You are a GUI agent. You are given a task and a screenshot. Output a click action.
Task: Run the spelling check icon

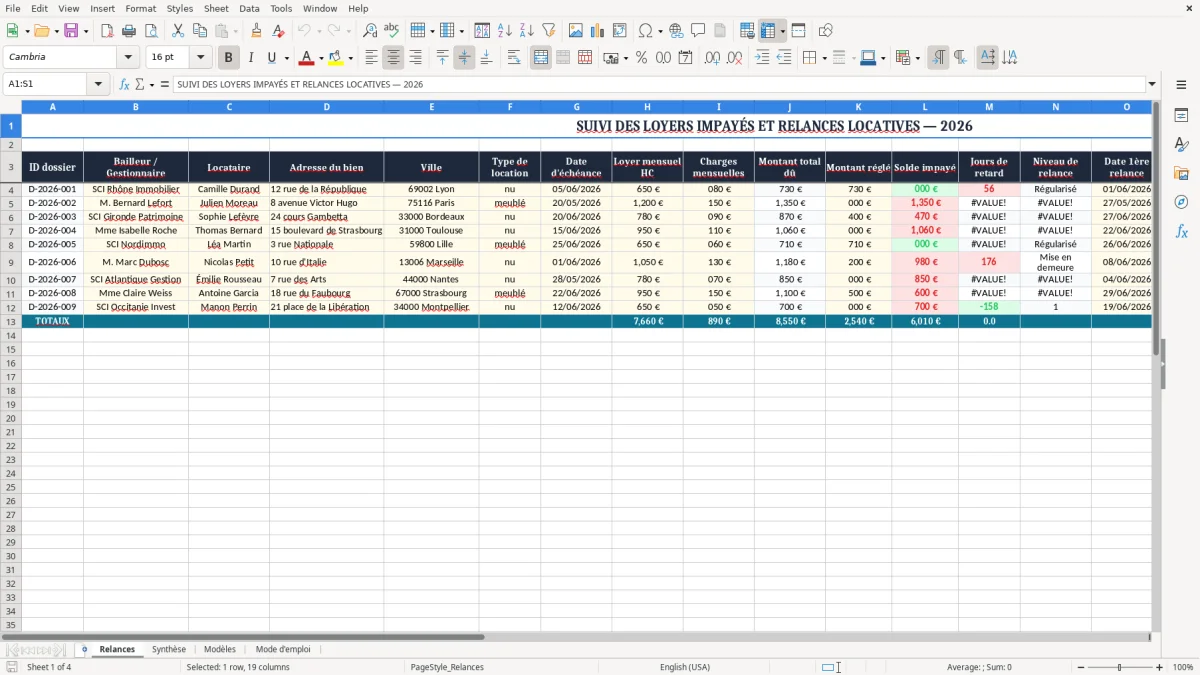click(392, 31)
